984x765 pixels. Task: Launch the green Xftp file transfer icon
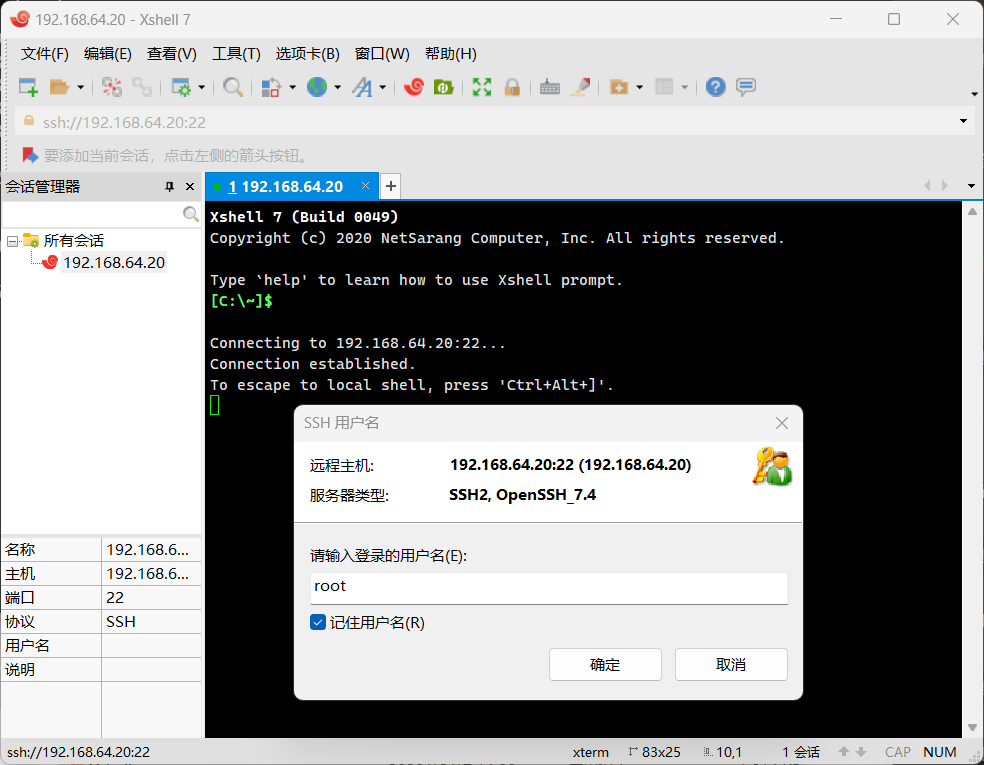[x=444, y=87]
